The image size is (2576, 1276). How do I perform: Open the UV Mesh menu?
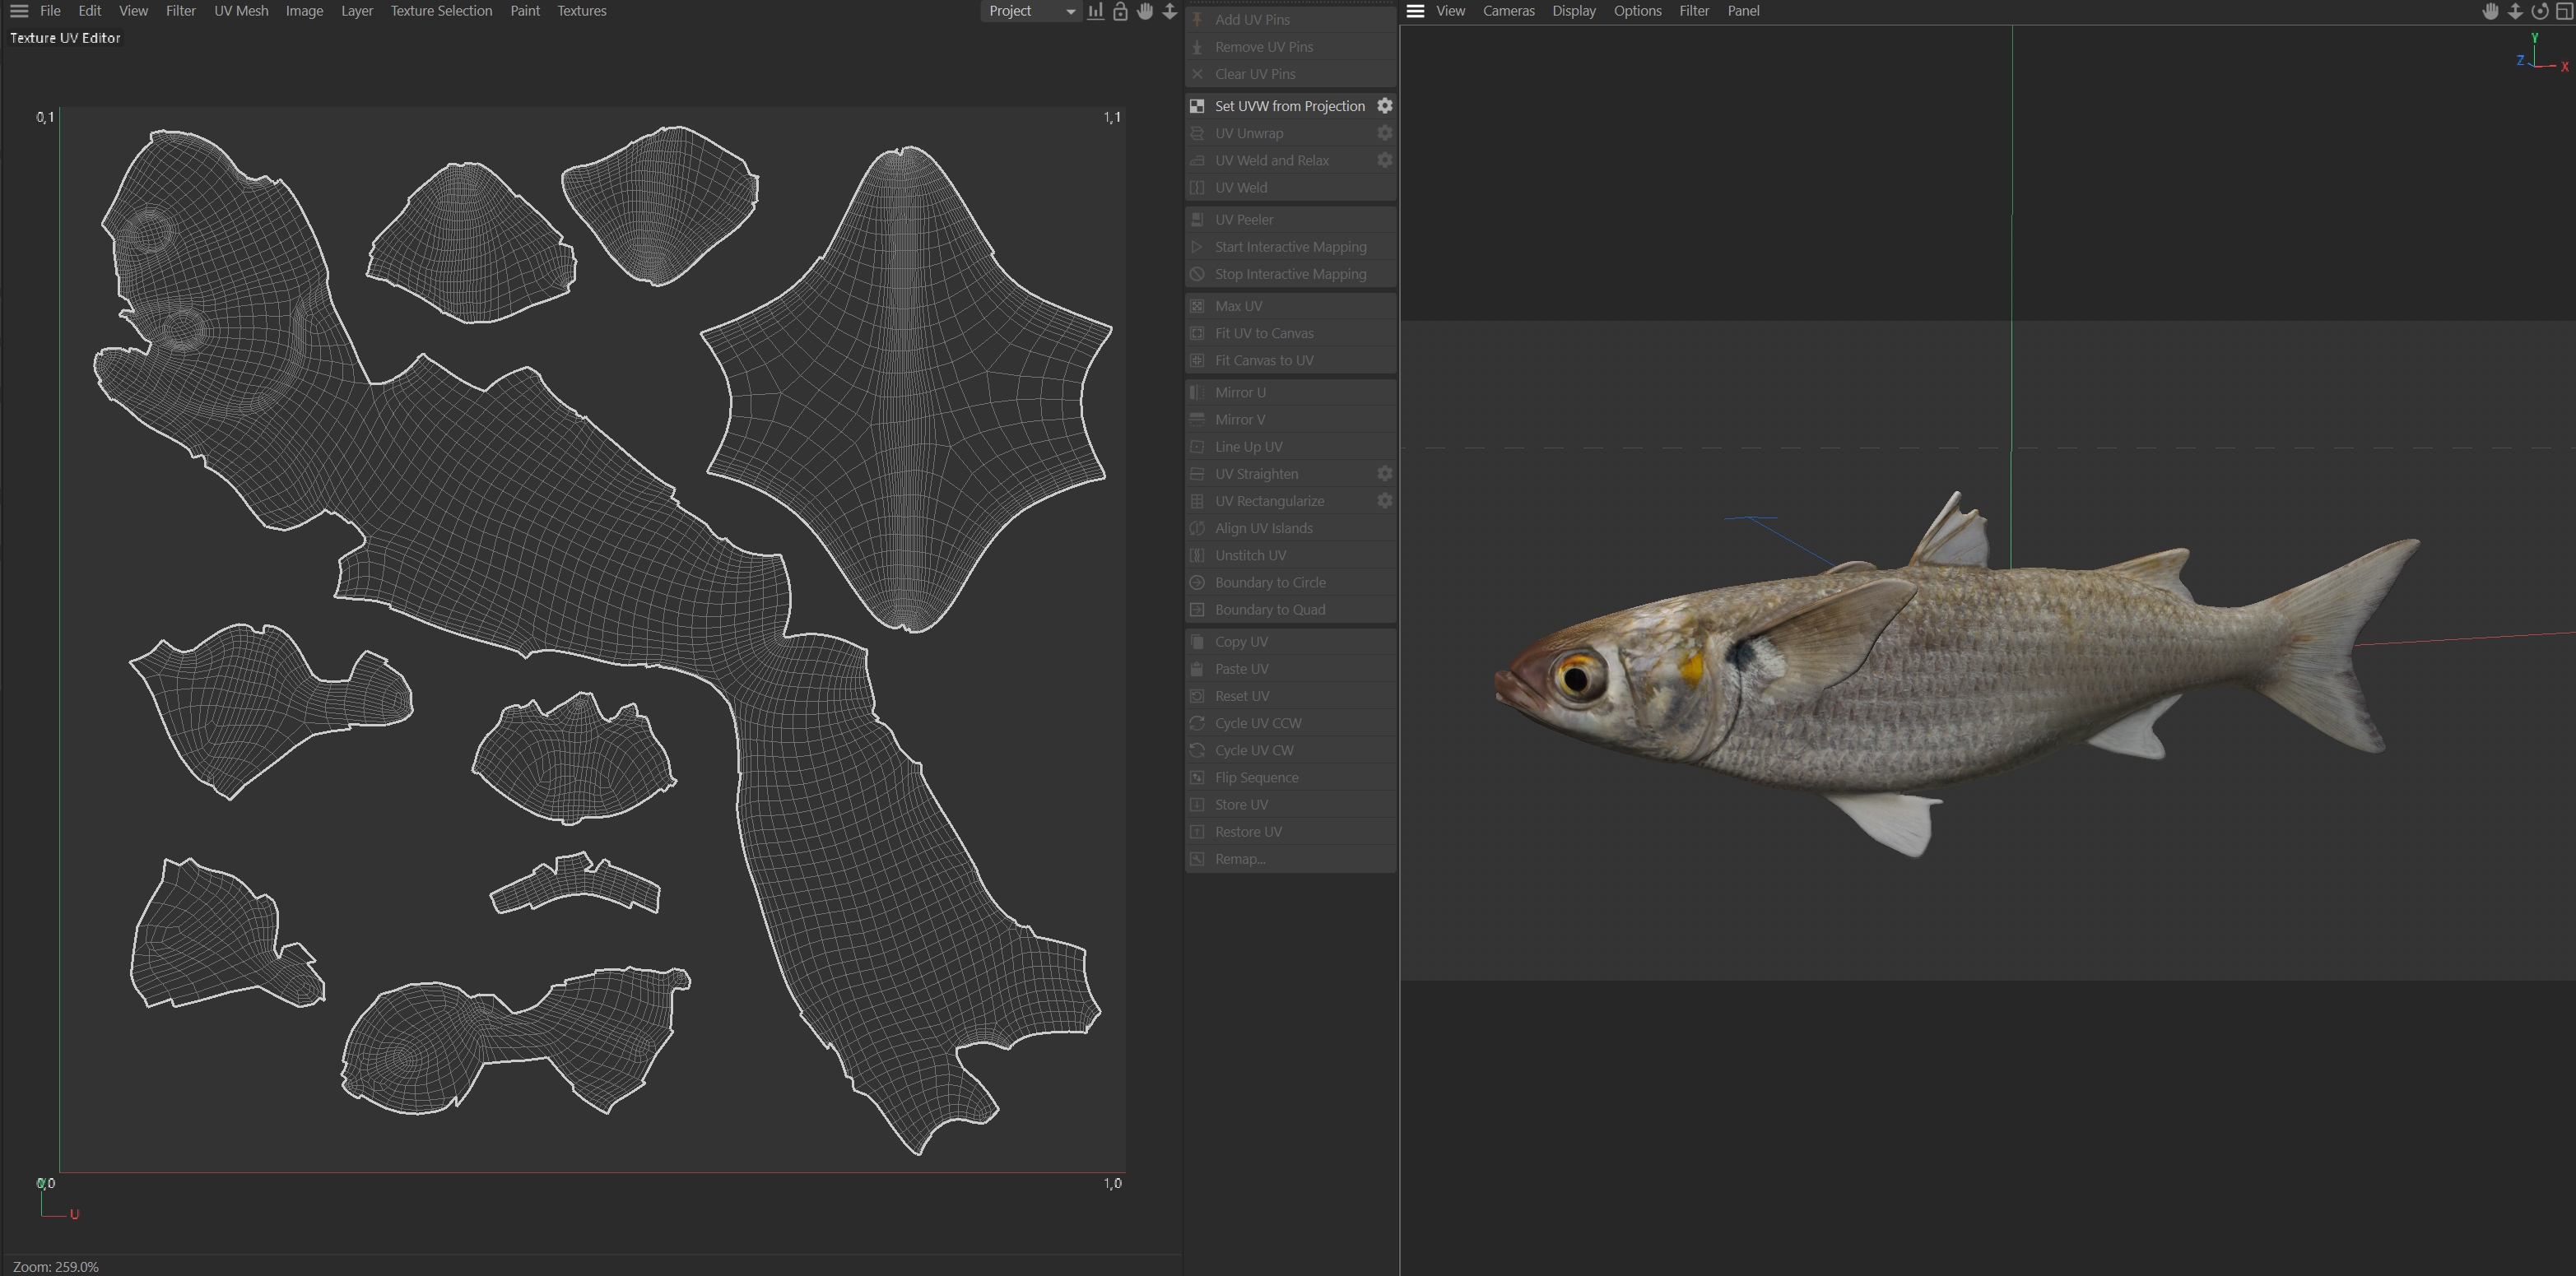(x=241, y=11)
